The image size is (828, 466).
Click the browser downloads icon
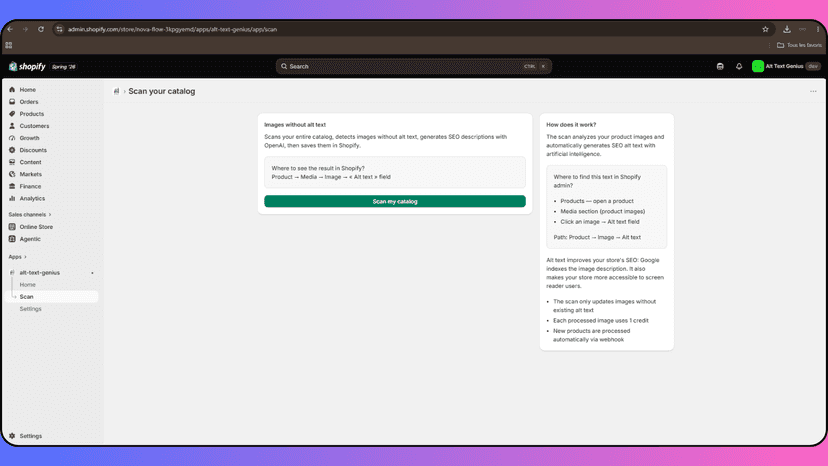coord(787,30)
